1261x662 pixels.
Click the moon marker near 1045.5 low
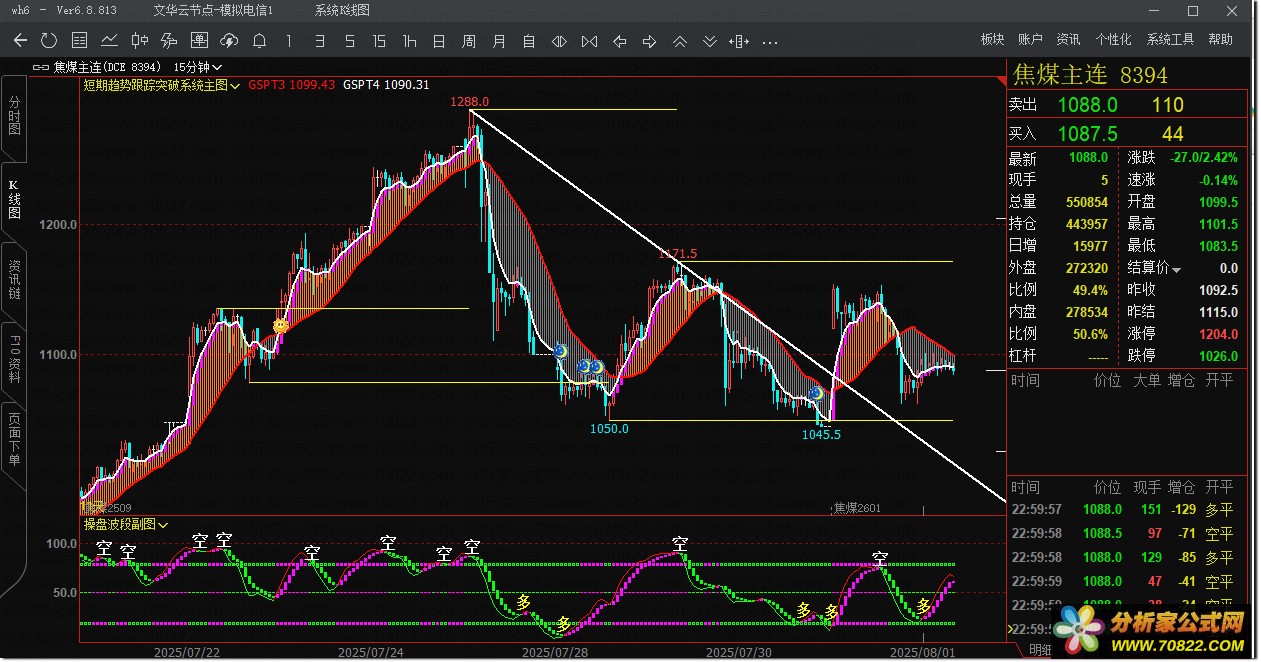[x=817, y=394]
